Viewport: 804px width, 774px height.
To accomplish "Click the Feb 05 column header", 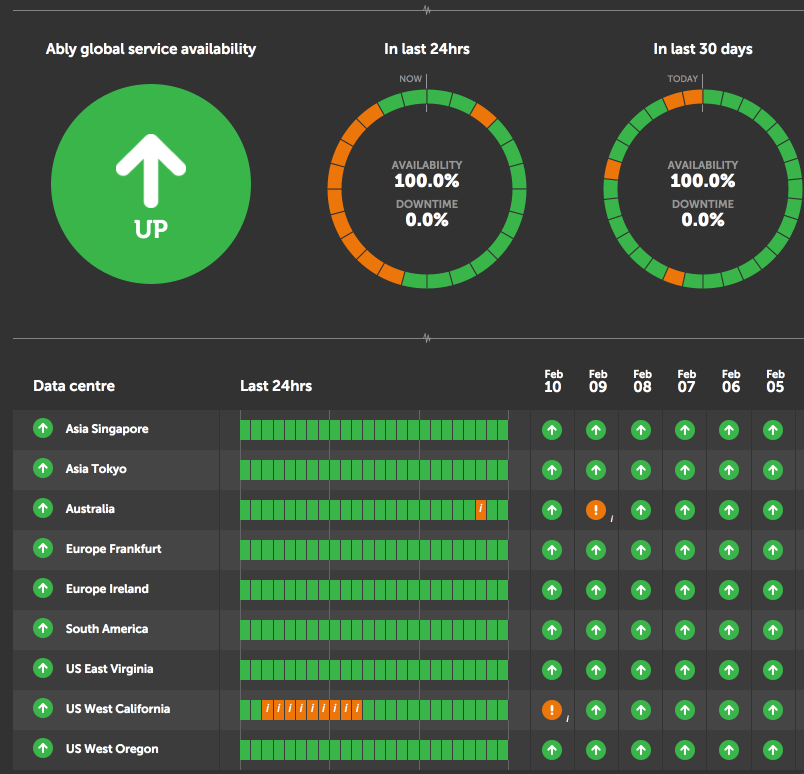I will click(775, 381).
